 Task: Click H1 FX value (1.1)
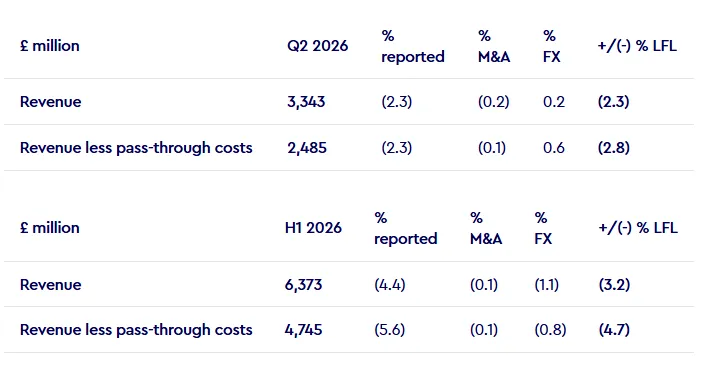546,285
